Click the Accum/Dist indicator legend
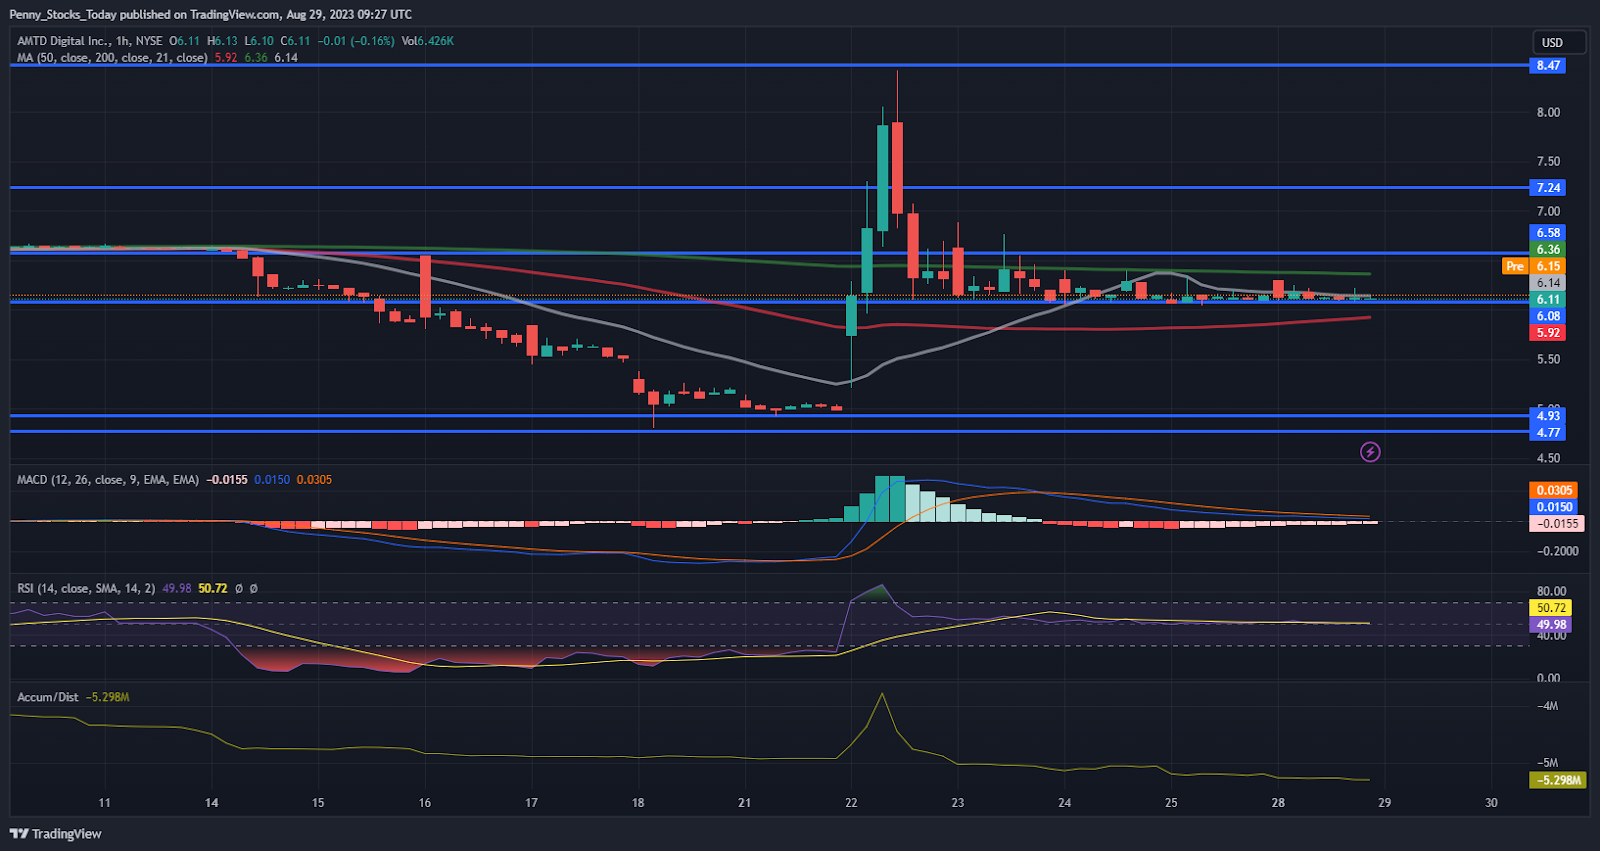Image resolution: width=1600 pixels, height=851 pixels. tap(47, 697)
